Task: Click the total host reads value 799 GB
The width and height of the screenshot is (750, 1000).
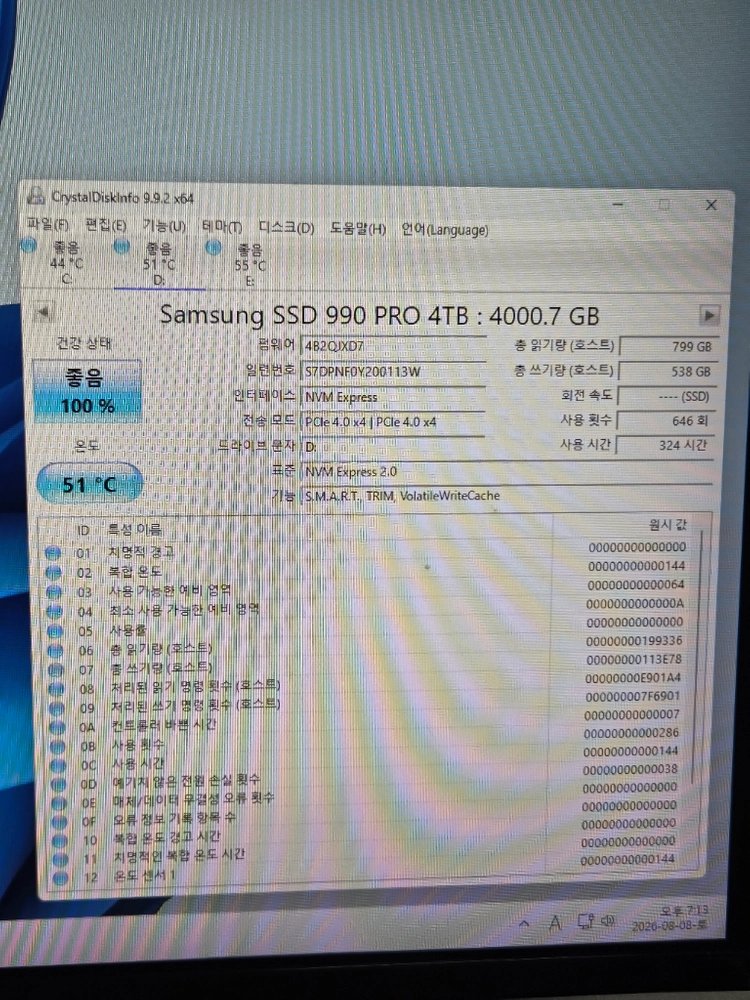Action: pyautogui.click(x=668, y=346)
